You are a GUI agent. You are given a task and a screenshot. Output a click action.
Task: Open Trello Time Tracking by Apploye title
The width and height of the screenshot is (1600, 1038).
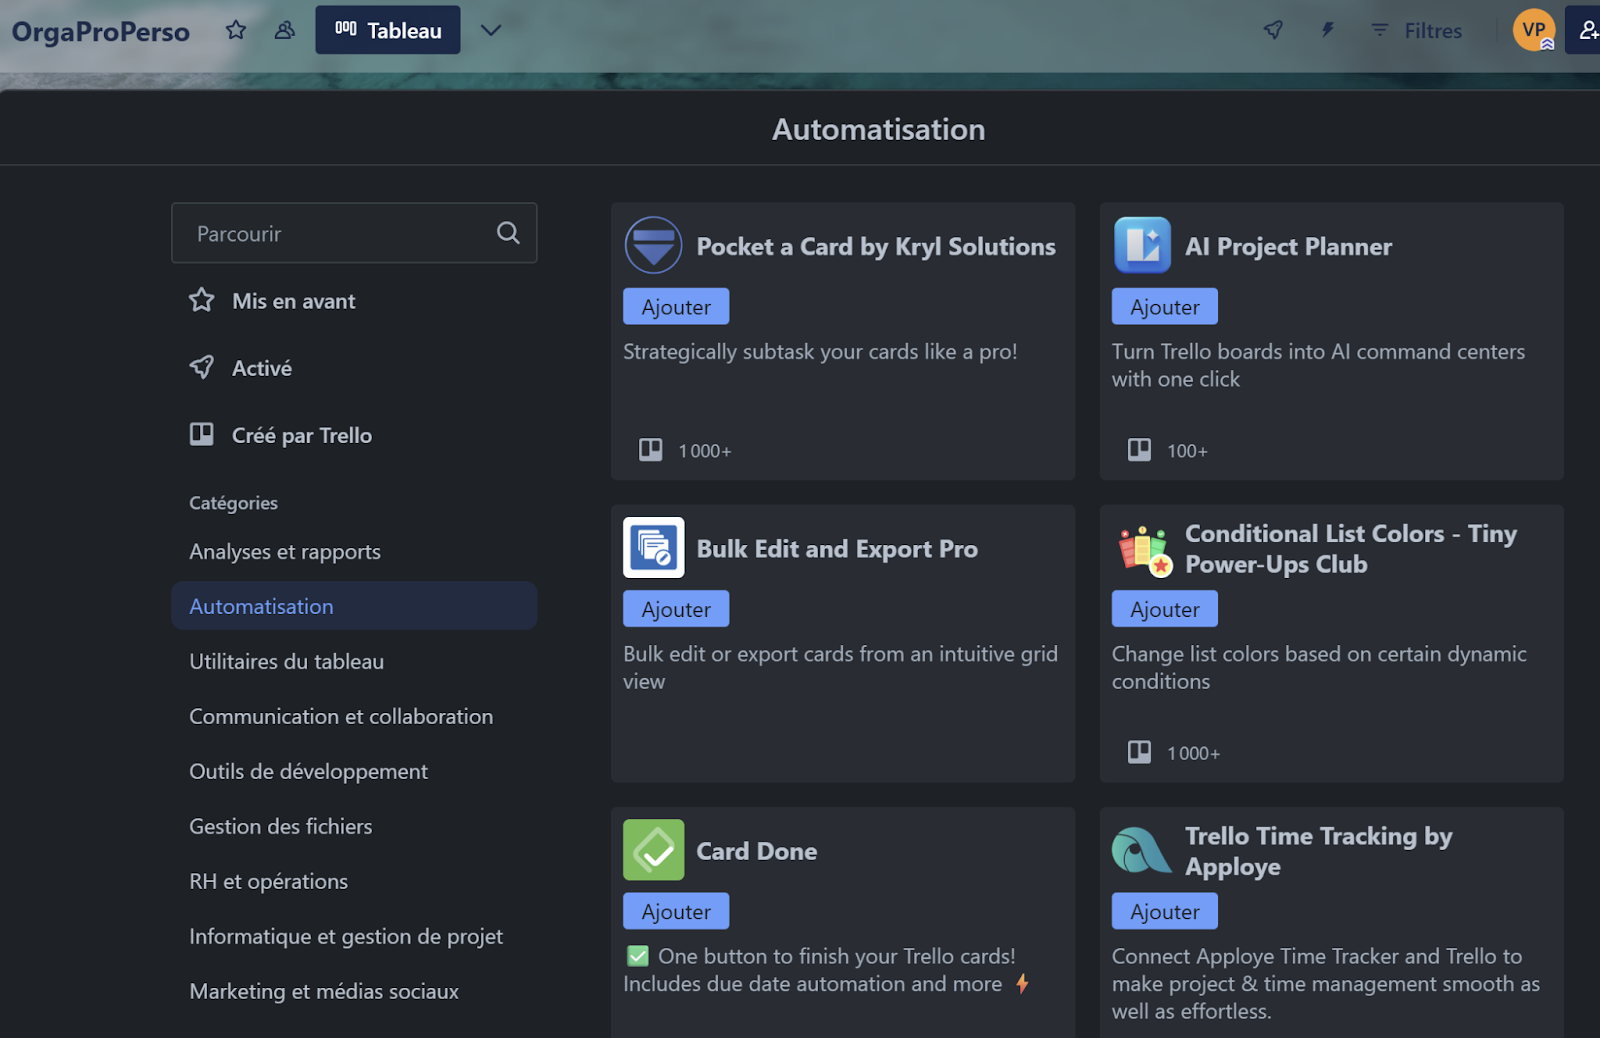[x=1319, y=851]
